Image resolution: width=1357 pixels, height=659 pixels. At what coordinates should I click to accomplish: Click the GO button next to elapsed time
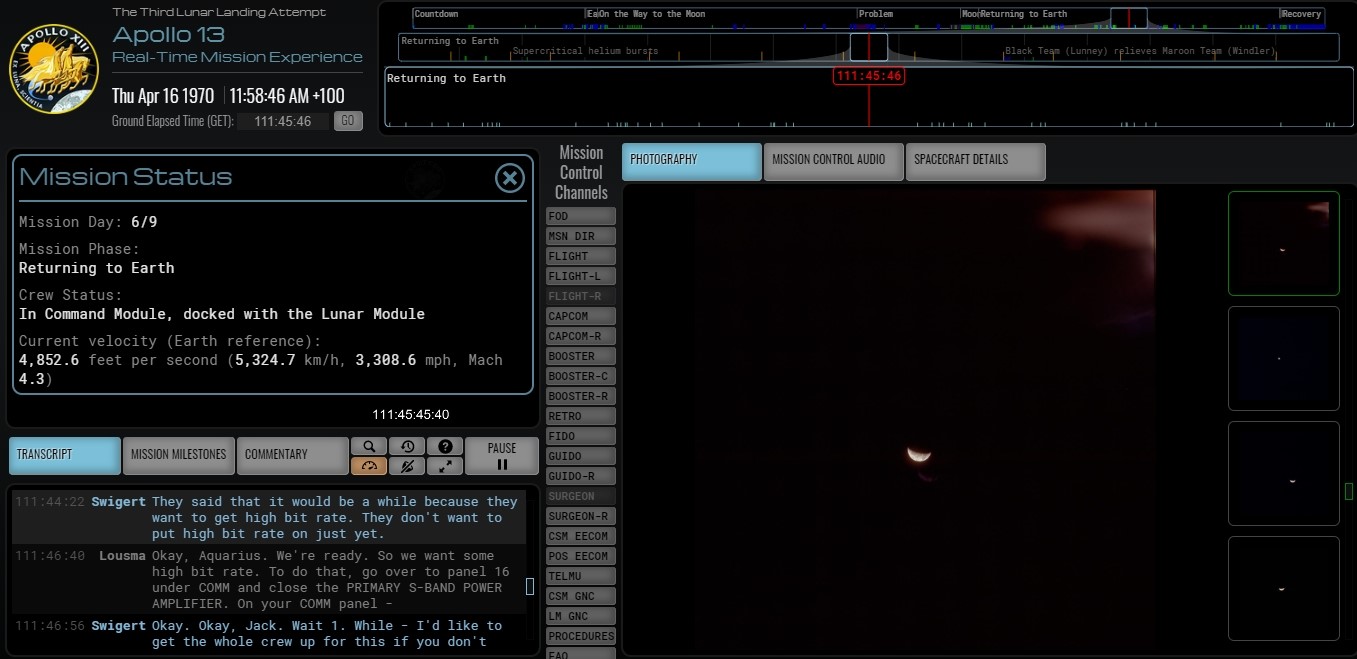click(348, 121)
